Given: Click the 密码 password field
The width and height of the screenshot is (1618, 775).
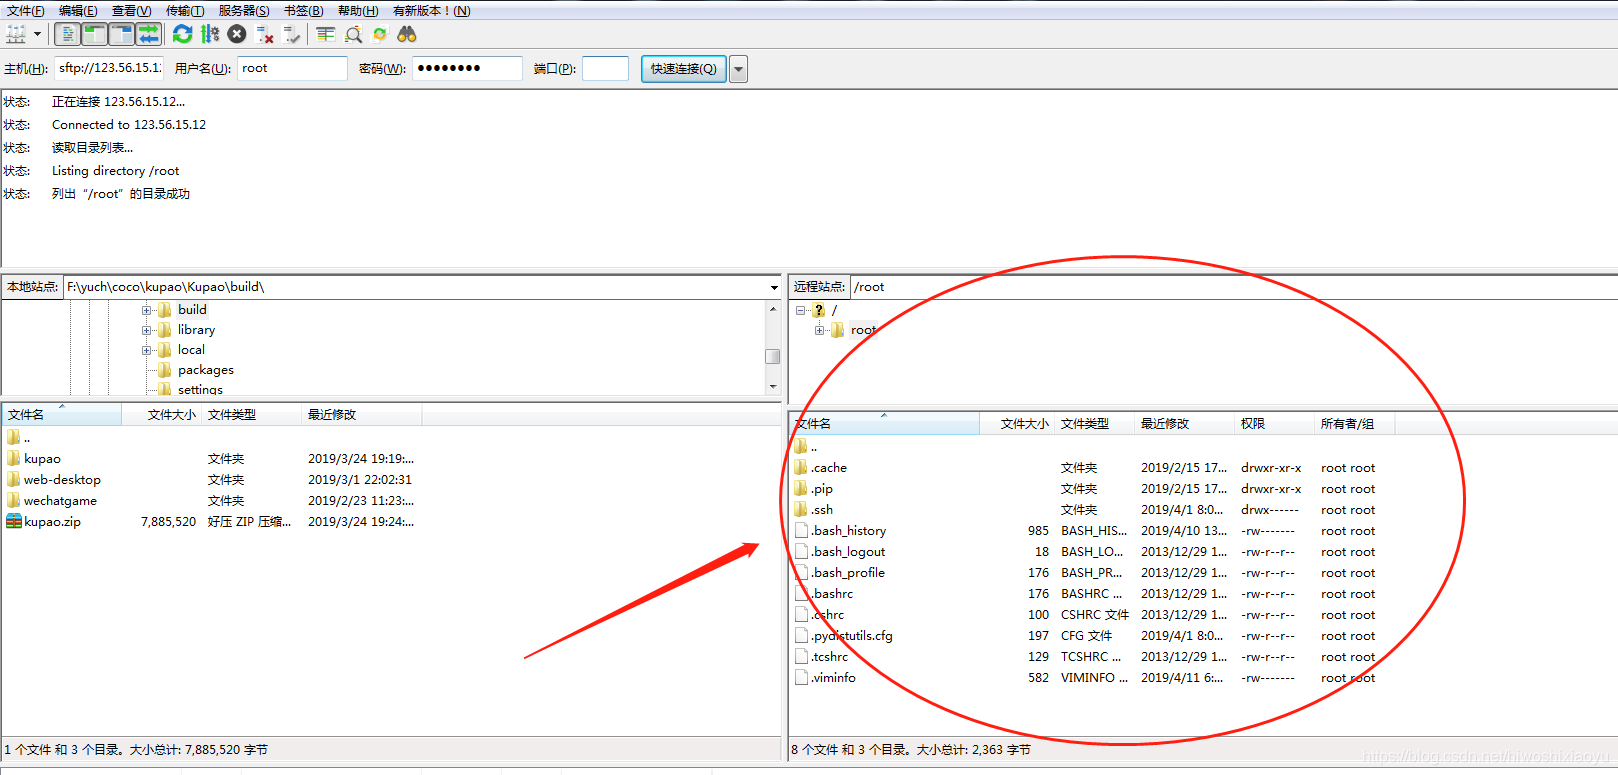Looking at the screenshot, I should tap(467, 68).
